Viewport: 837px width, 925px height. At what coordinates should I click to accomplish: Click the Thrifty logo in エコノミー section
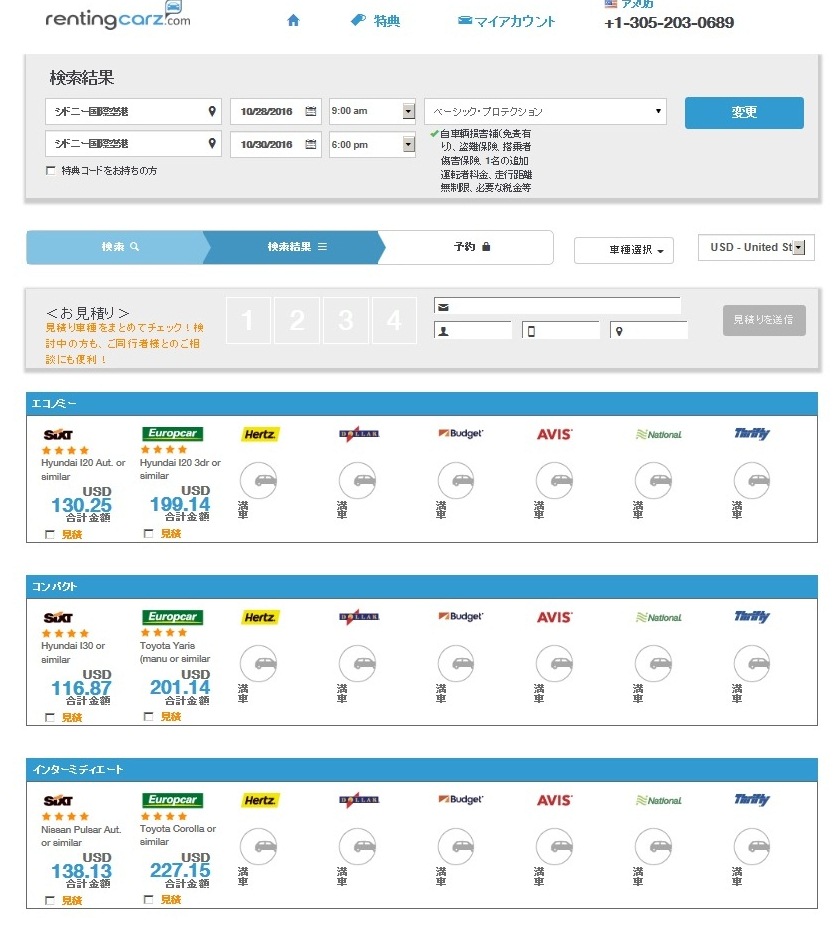point(751,434)
